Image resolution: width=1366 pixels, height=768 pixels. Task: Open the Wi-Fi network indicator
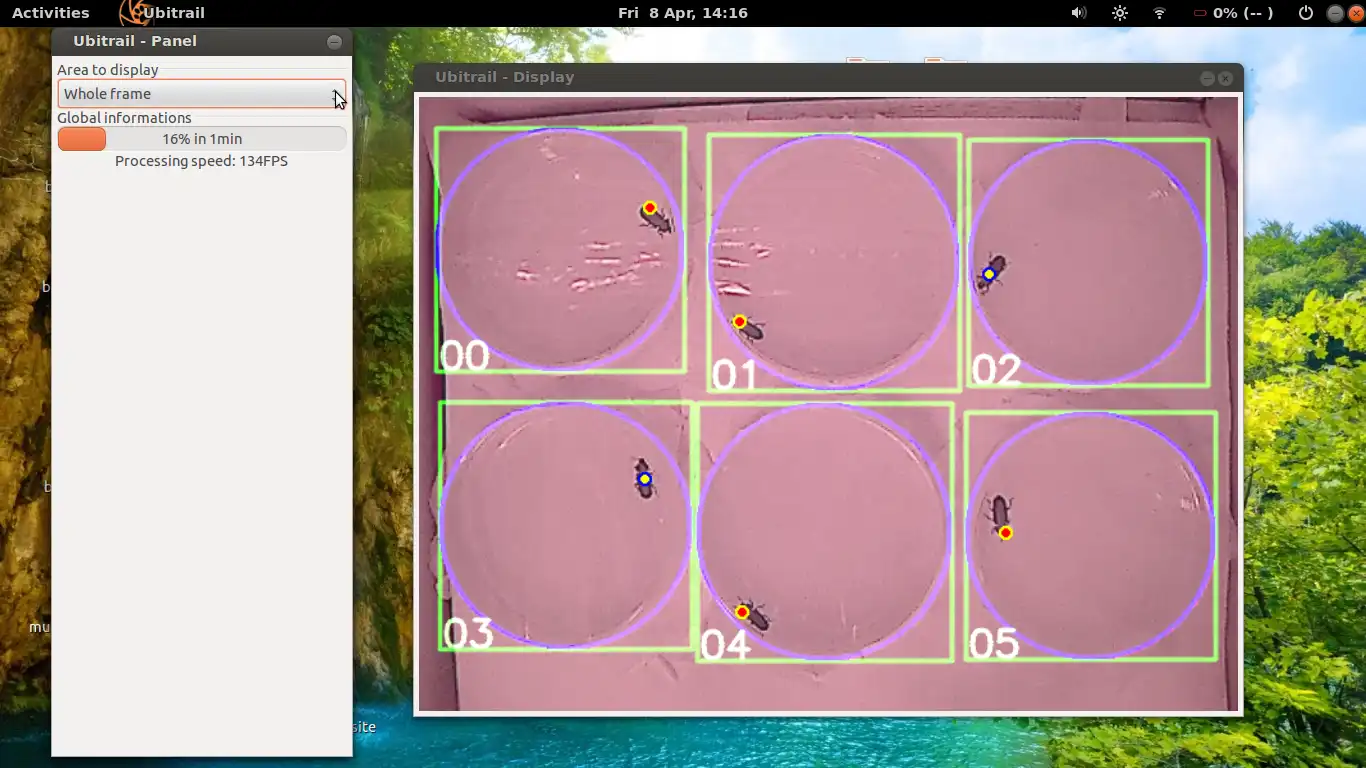click(x=1160, y=13)
